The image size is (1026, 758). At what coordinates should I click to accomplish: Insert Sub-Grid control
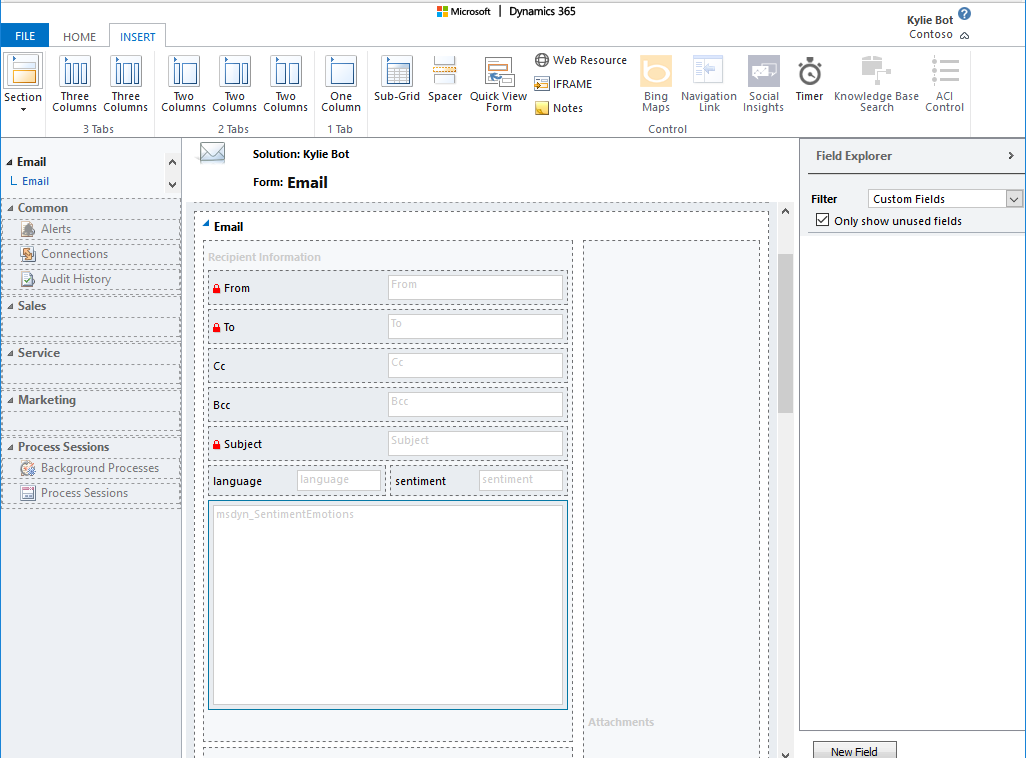click(x=397, y=79)
